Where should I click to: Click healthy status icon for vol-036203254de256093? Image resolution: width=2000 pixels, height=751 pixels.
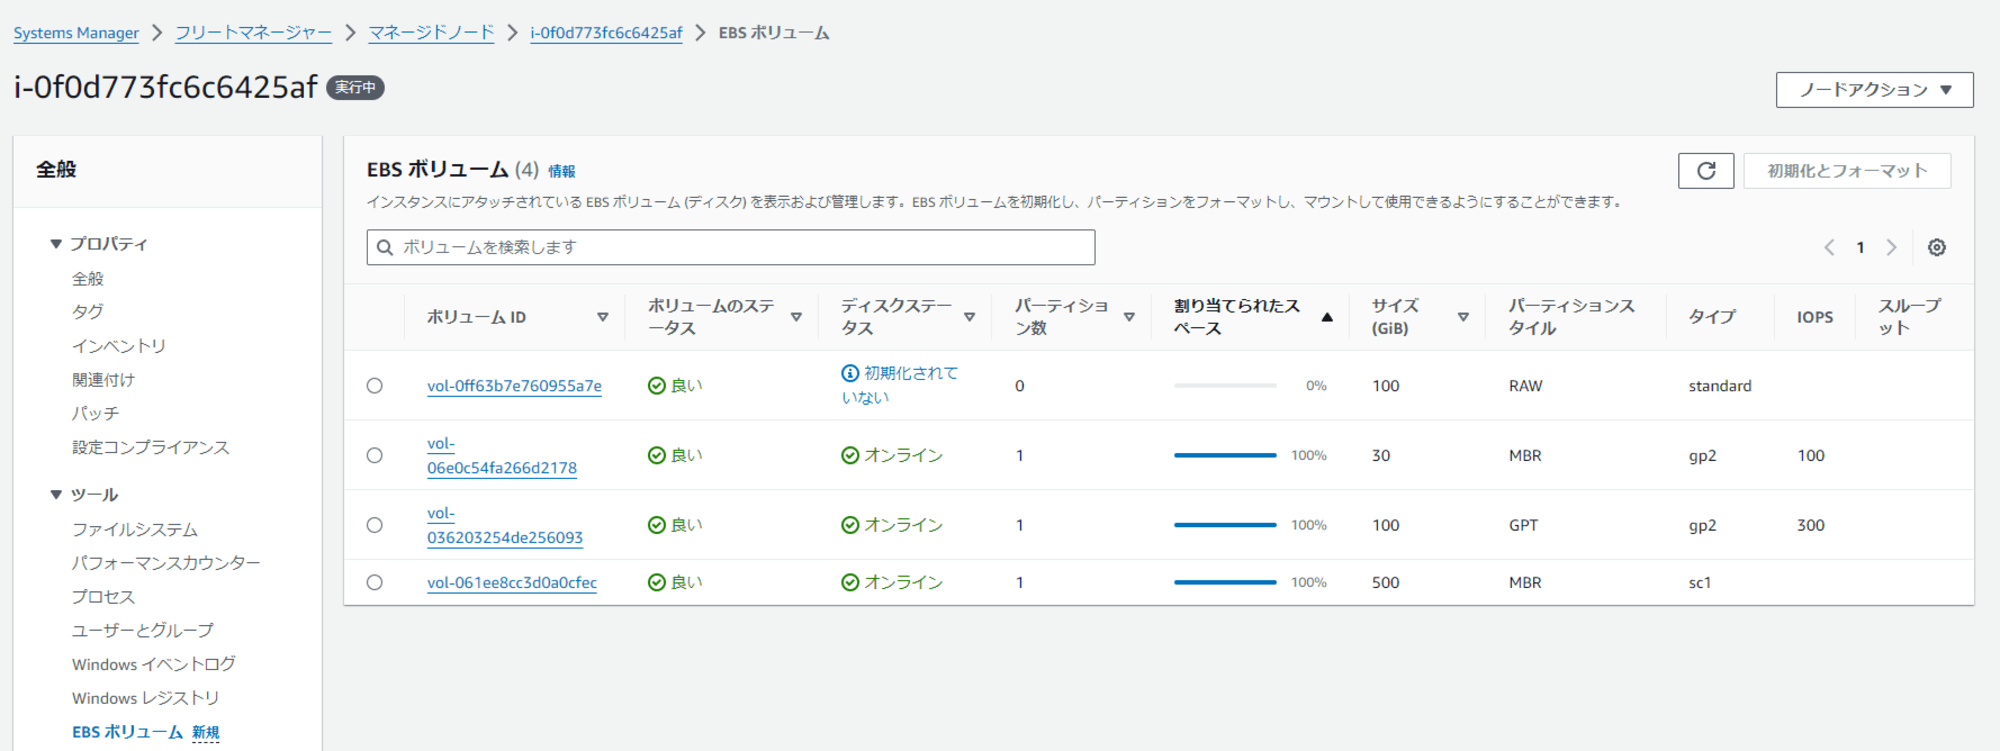[657, 525]
